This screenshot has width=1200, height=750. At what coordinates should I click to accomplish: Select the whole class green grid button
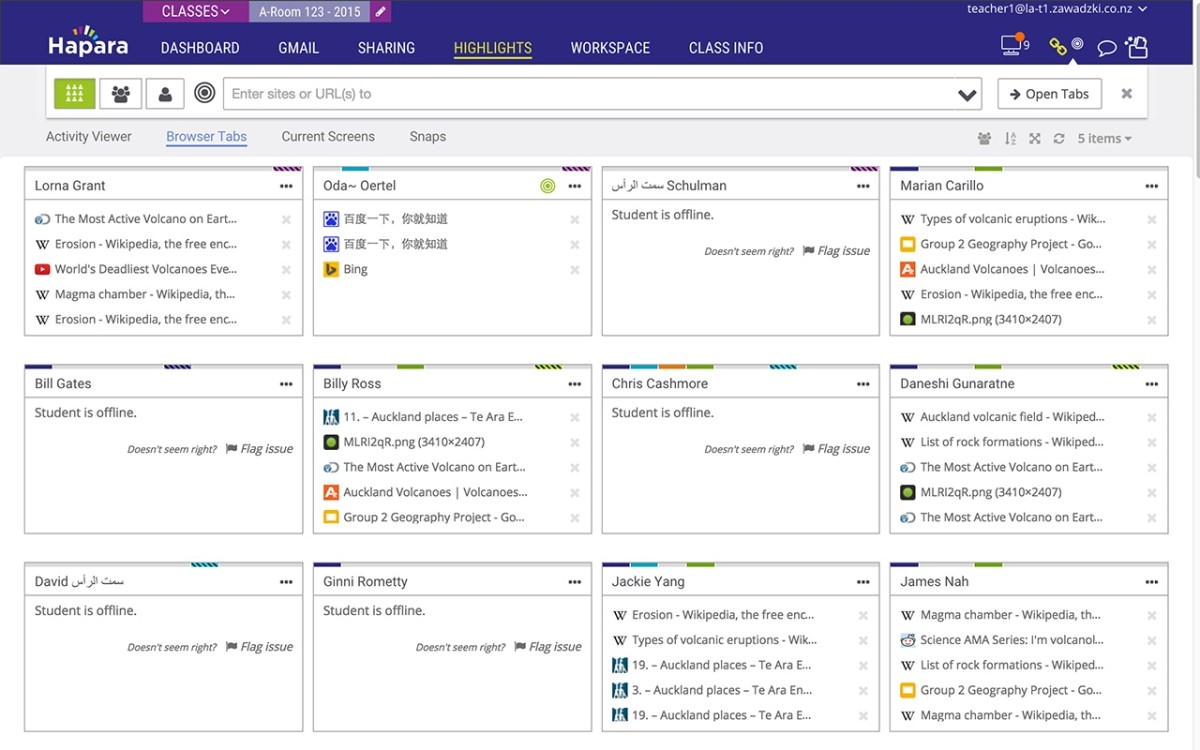[x=75, y=94]
